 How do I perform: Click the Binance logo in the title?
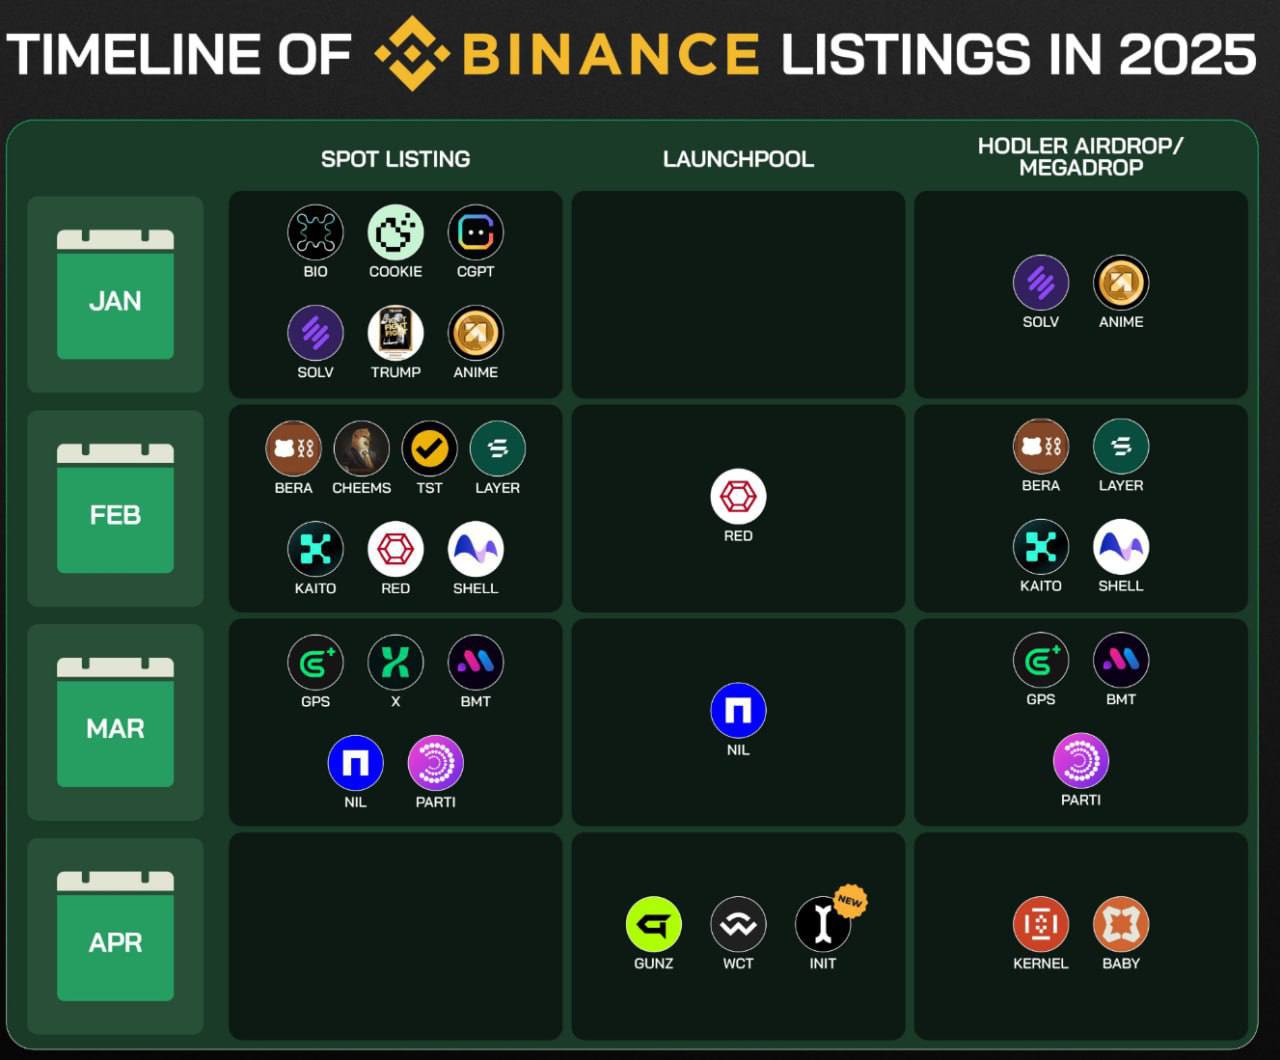(x=413, y=53)
